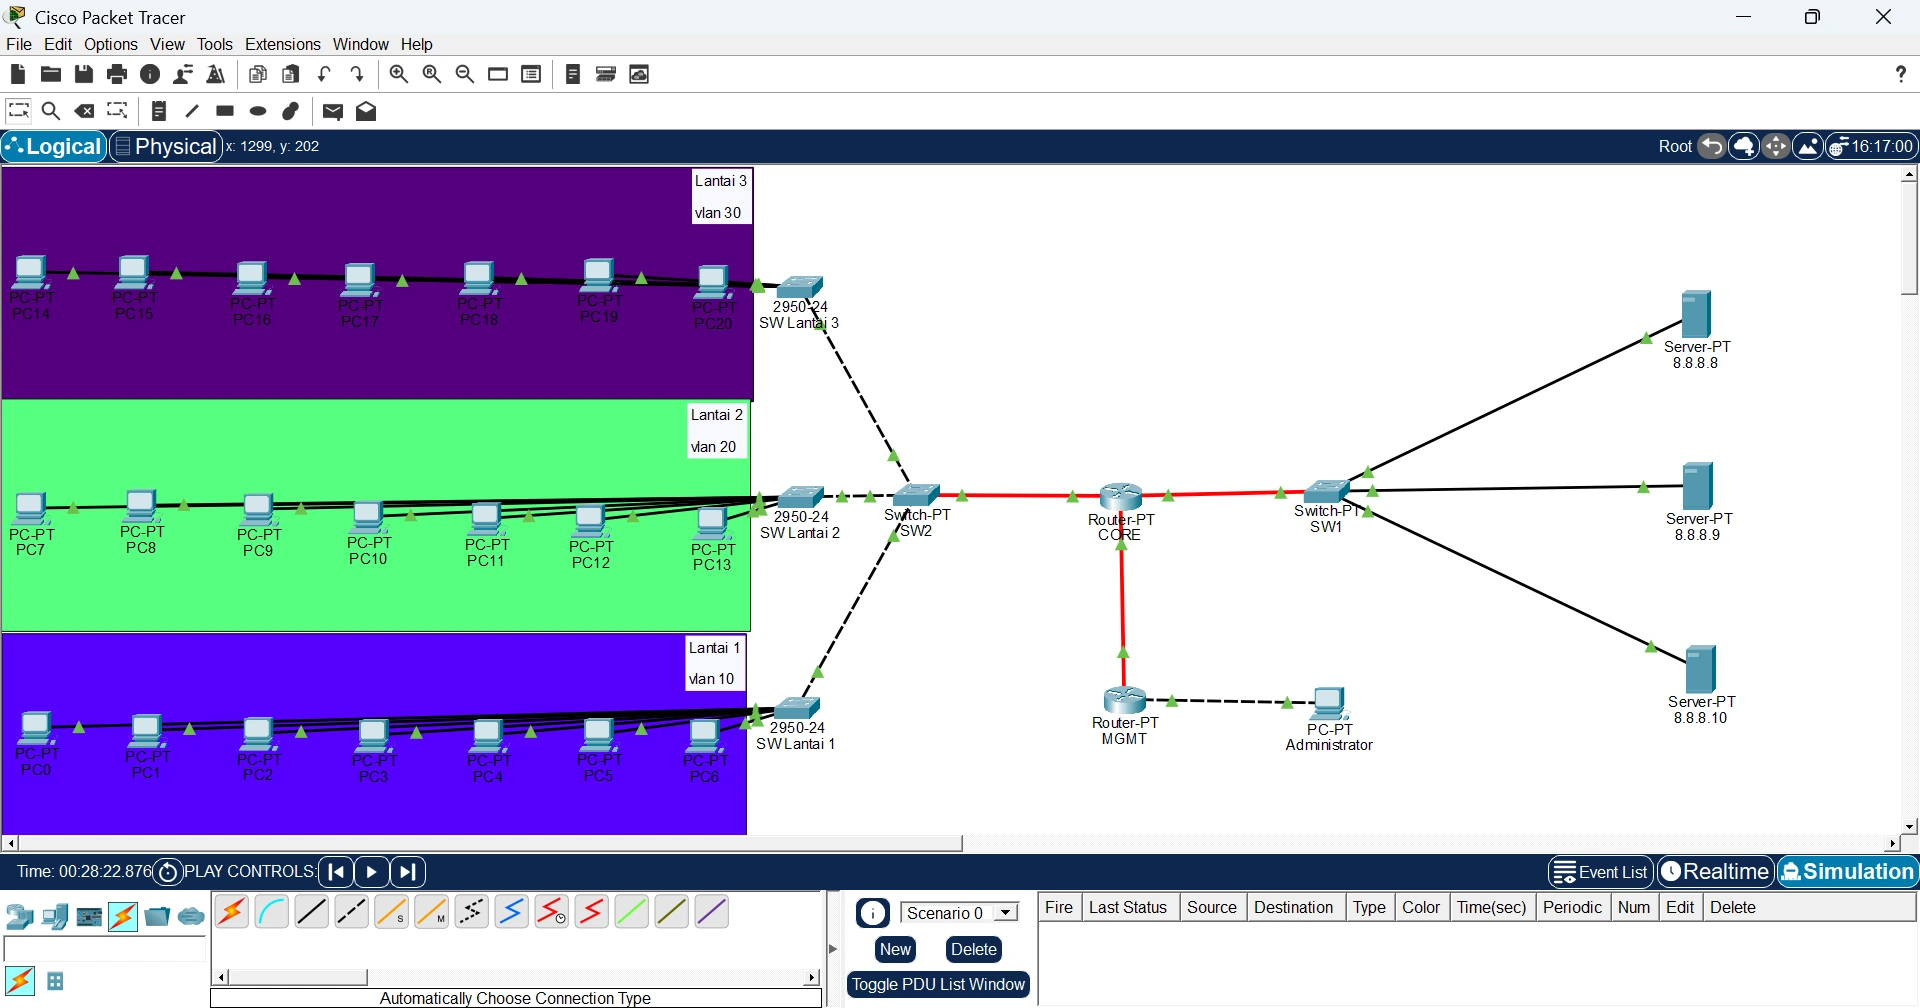Switch to Logical workspace

coord(54,147)
